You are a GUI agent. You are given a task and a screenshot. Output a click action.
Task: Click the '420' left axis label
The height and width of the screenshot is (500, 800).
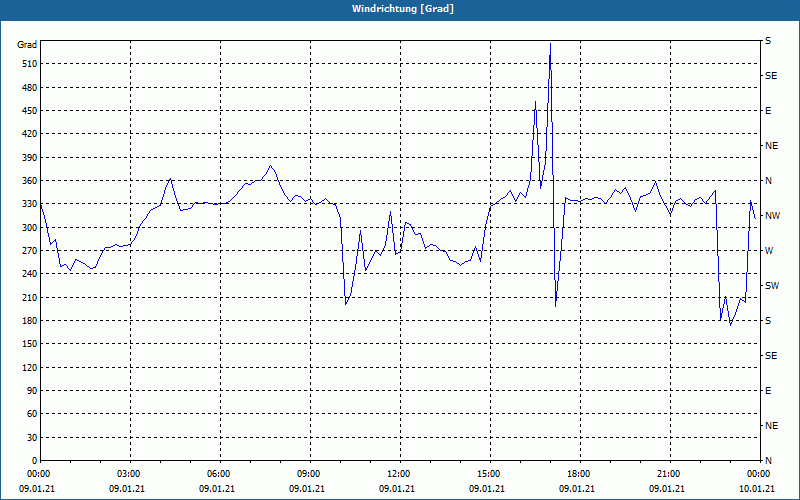coord(29,134)
